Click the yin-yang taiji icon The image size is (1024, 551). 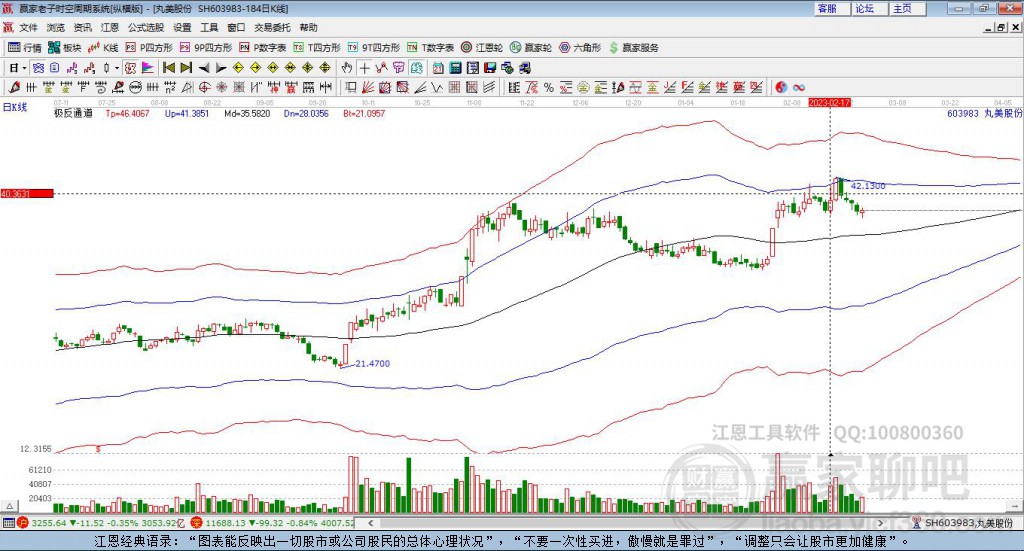click(782, 87)
